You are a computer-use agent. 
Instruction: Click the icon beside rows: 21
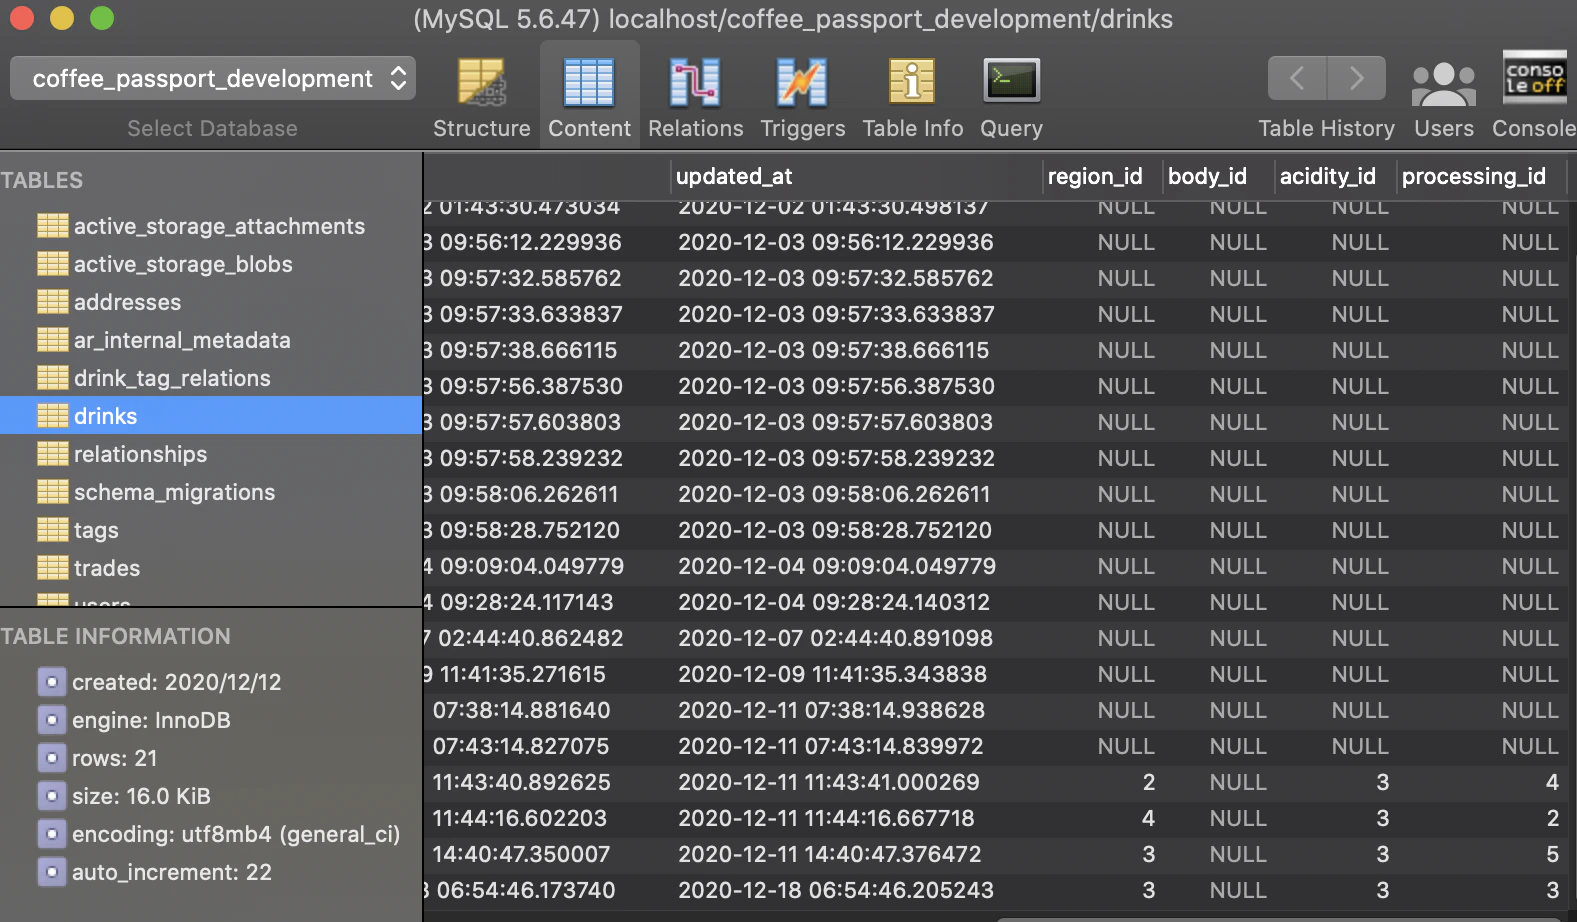[52, 758]
